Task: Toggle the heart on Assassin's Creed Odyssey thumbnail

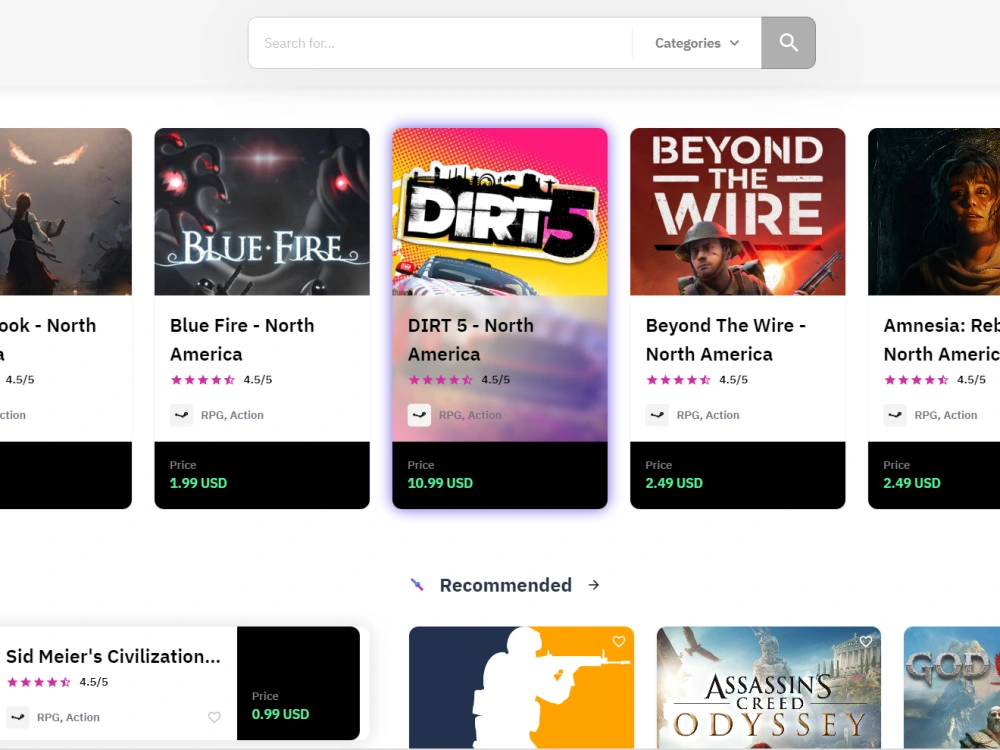Action: pyautogui.click(x=865, y=642)
